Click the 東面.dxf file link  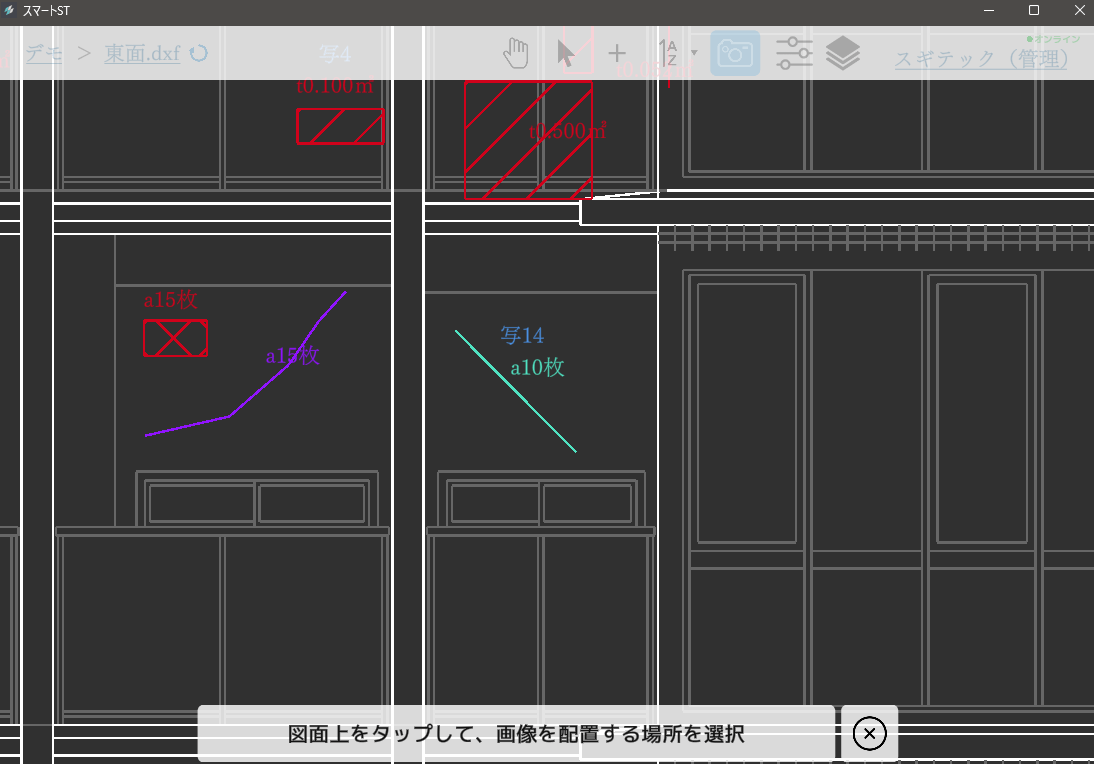click(142, 53)
